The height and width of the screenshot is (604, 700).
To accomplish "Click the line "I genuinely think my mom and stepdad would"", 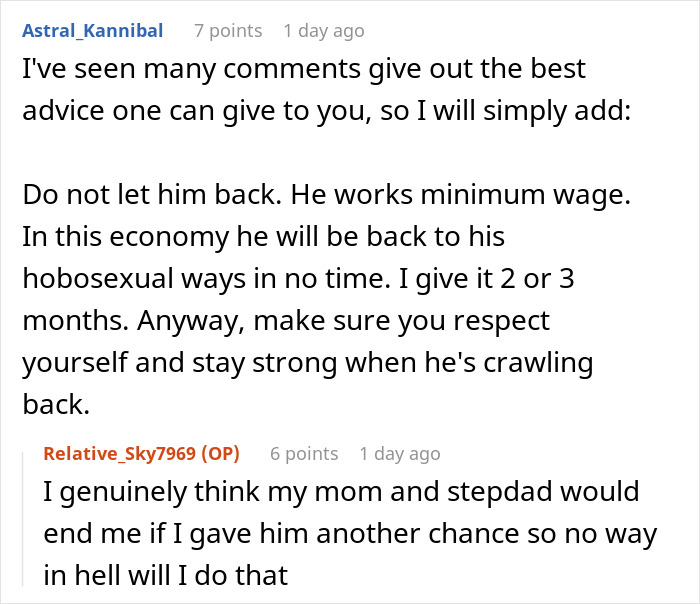I will tap(341, 494).
